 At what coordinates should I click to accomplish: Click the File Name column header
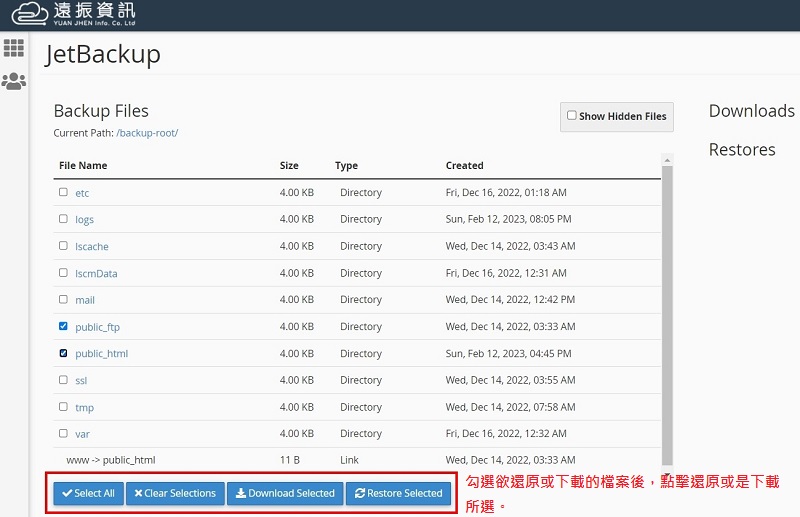pos(83,165)
